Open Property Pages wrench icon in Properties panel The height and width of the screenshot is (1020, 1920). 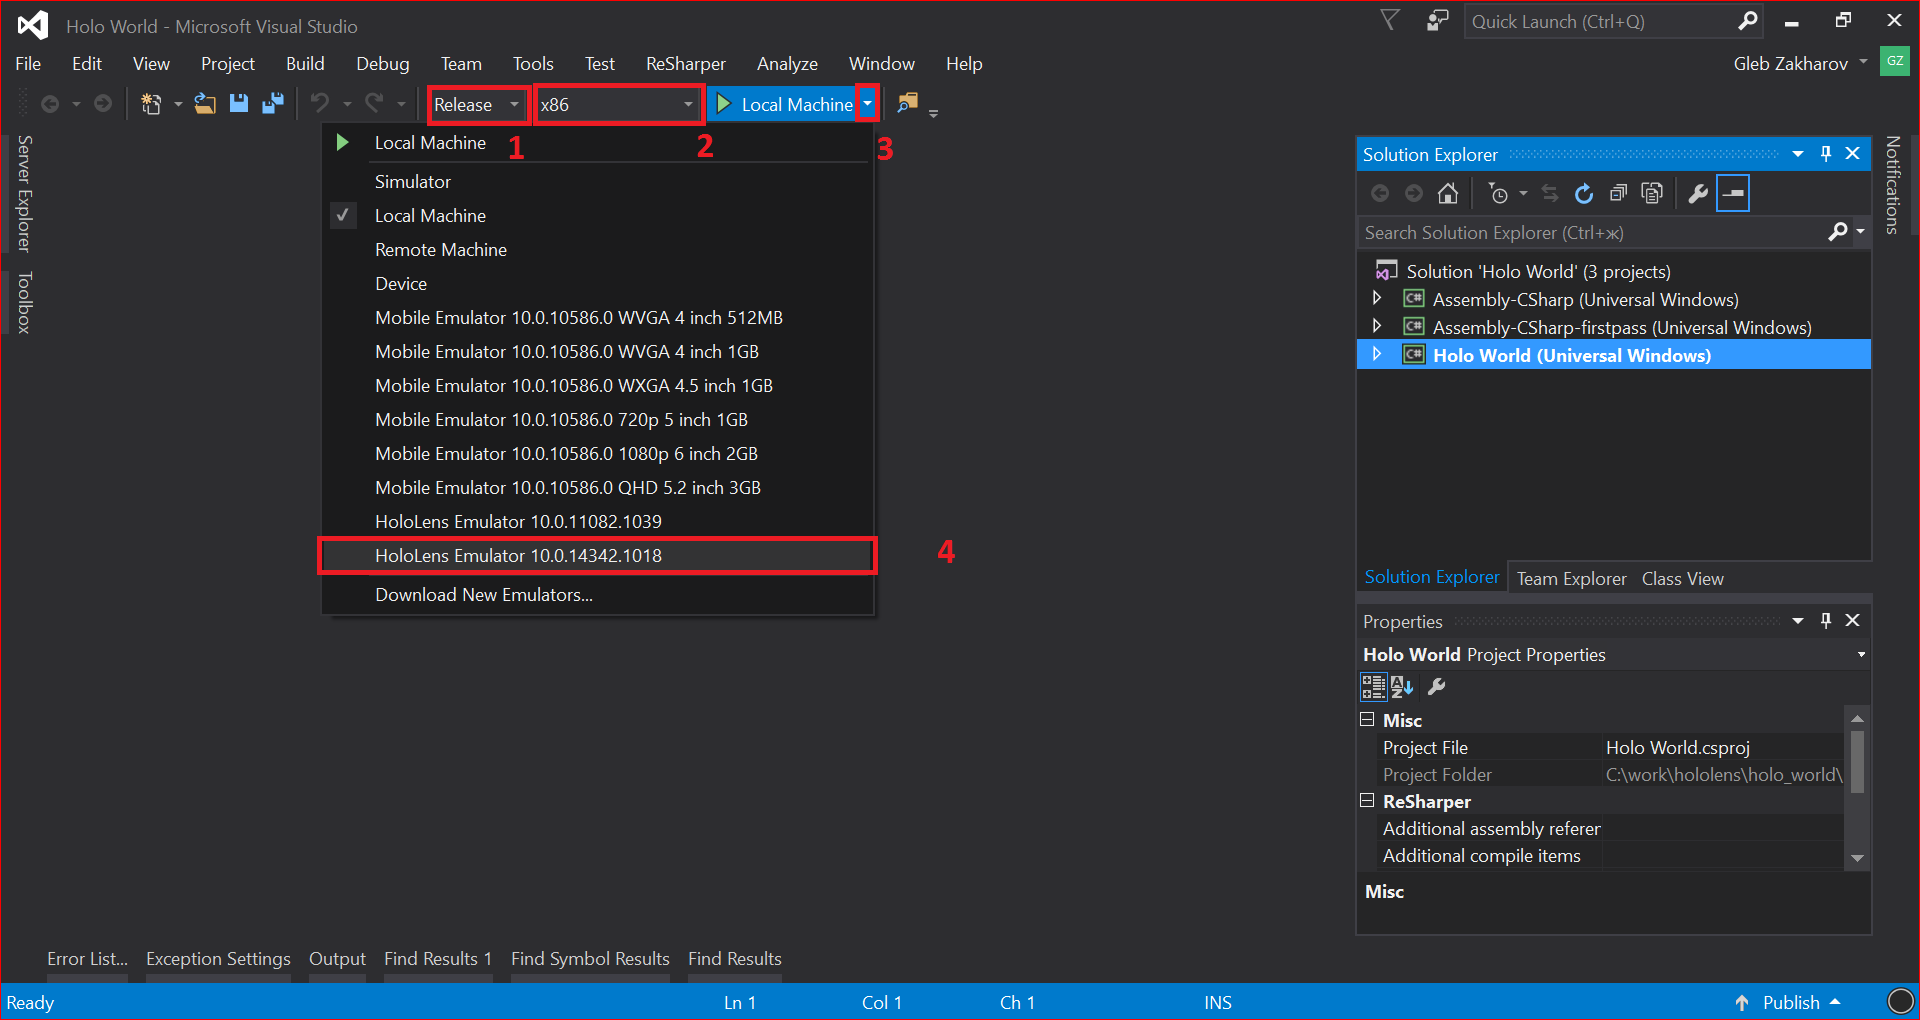click(x=1436, y=687)
